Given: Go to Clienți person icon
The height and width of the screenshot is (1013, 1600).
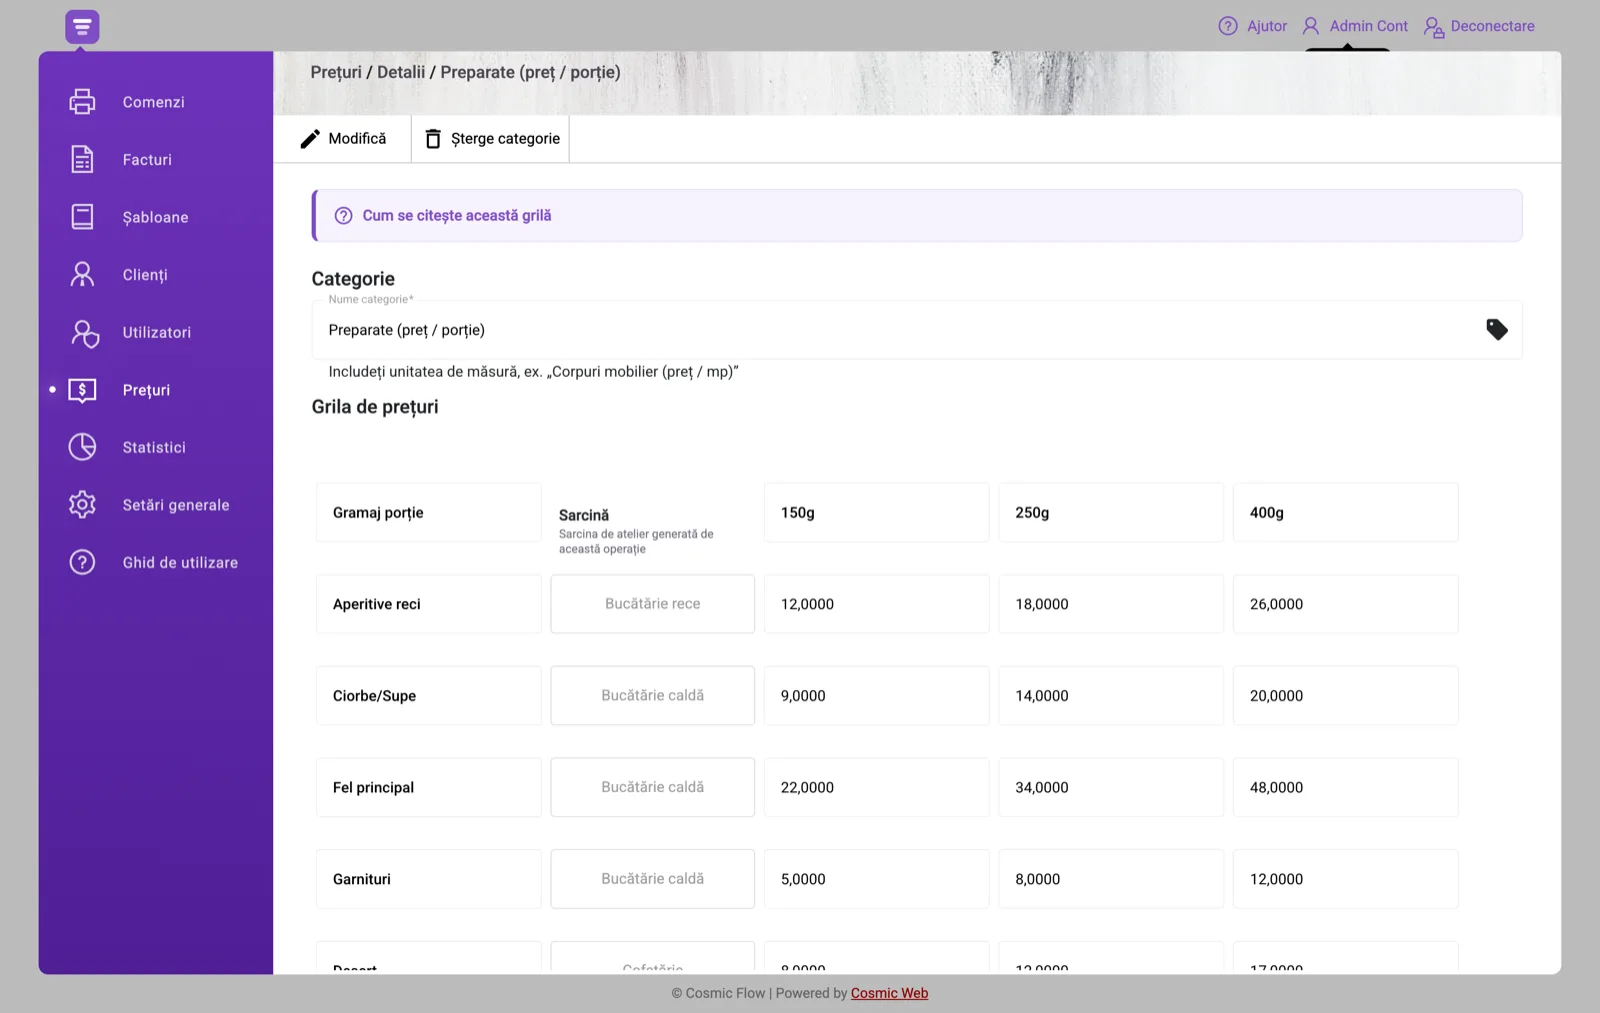Looking at the screenshot, I should (82, 275).
